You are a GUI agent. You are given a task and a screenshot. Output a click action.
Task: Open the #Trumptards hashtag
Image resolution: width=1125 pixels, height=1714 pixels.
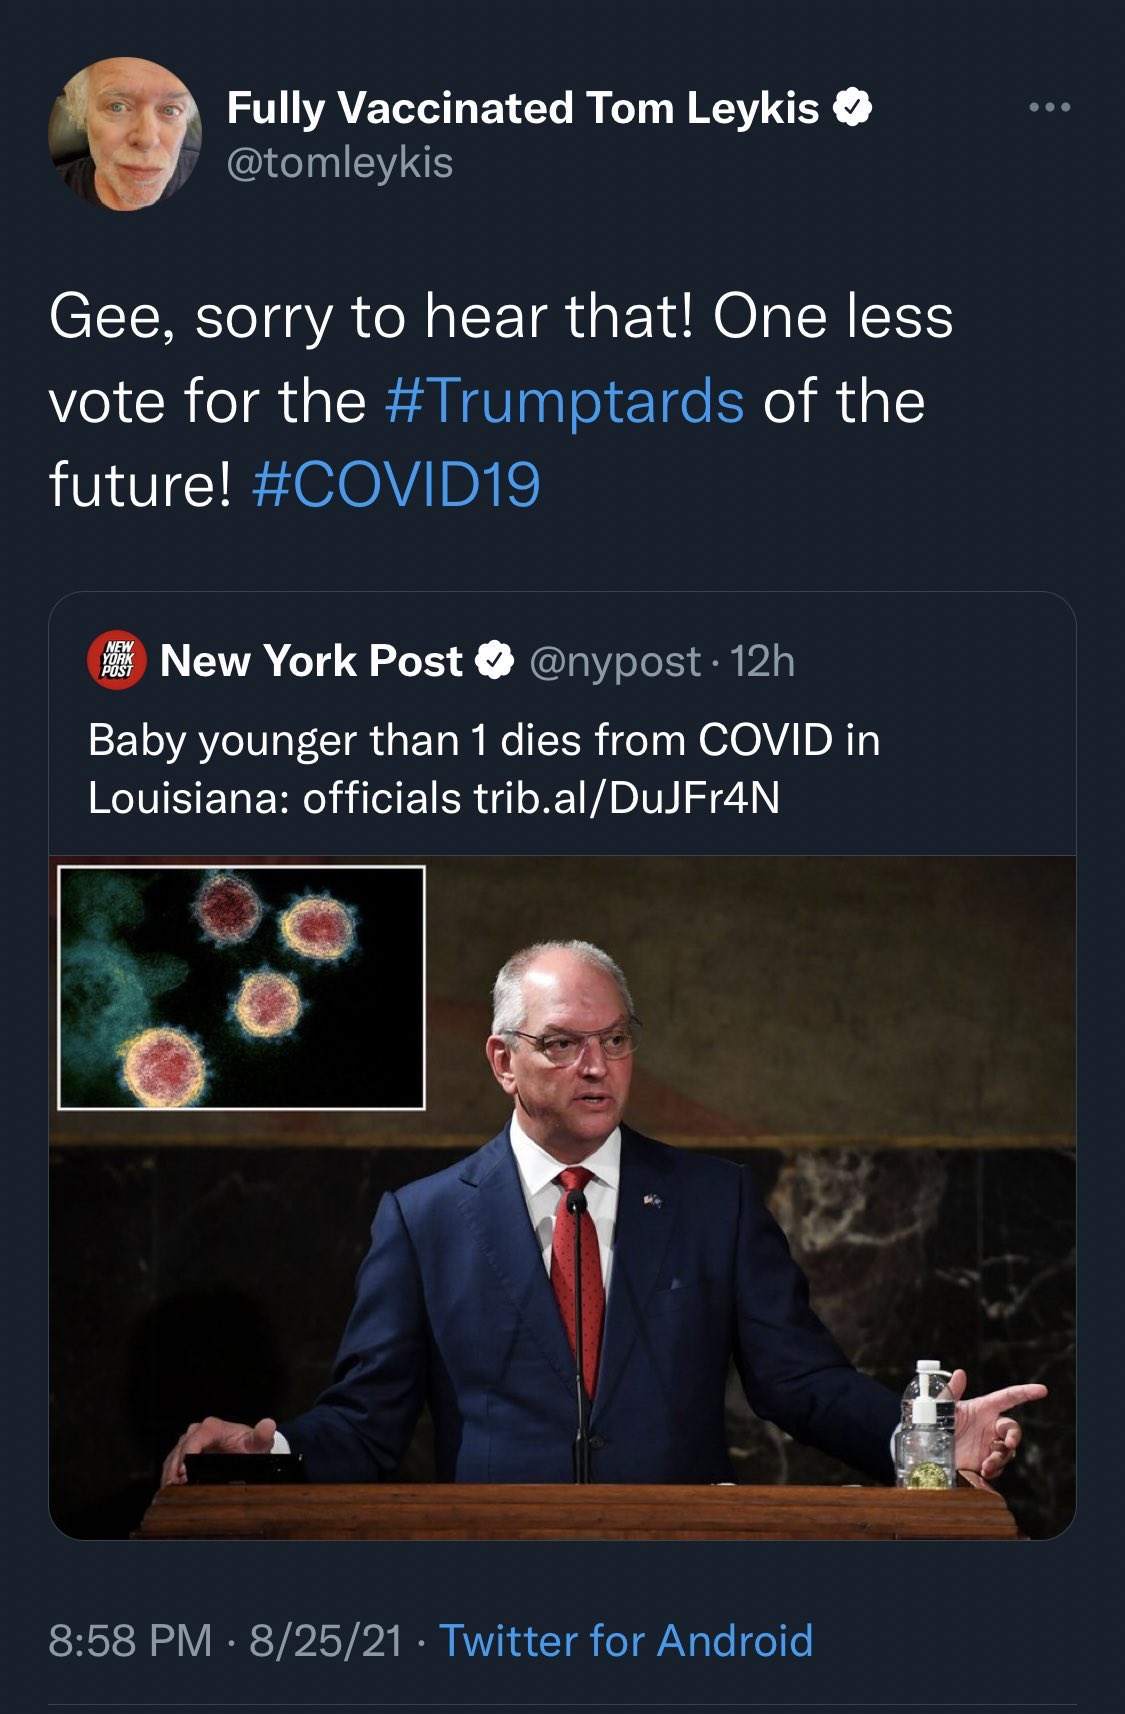pos(565,402)
